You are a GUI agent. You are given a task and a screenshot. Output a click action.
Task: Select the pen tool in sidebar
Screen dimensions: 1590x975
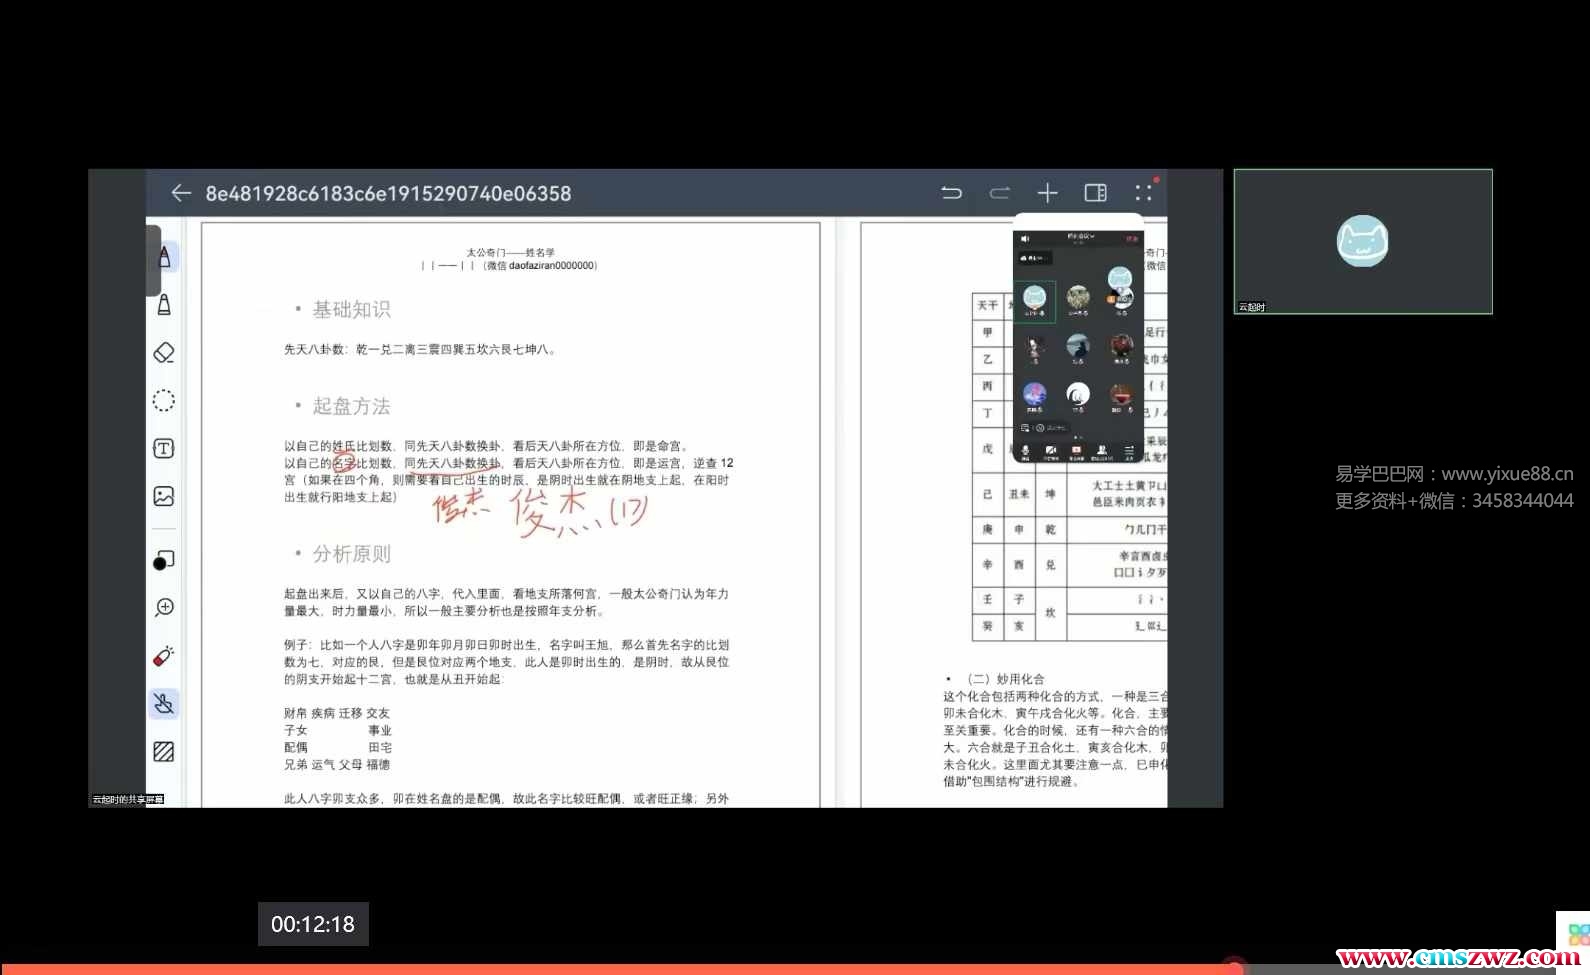[x=164, y=257]
